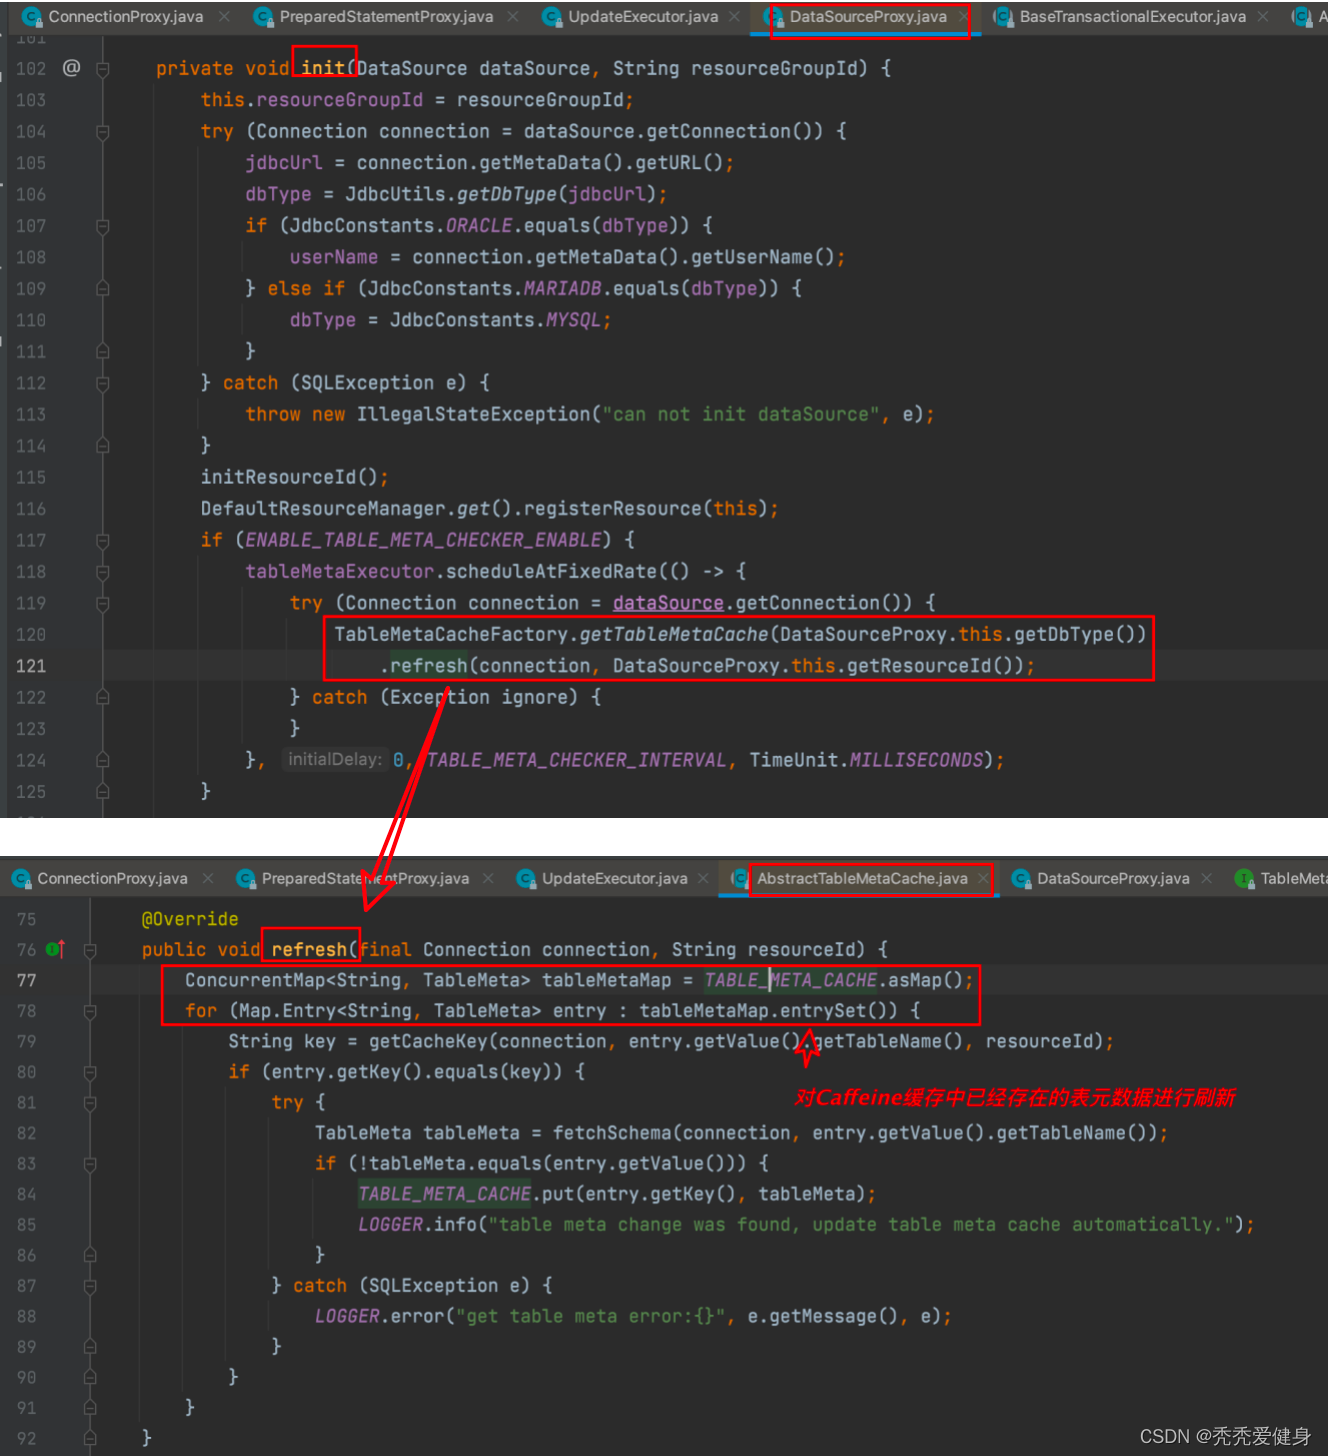Open UpdateExecutor.java tab in AbstractTableMetaCache editor window
1328x1456 pixels.
pos(615,879)
